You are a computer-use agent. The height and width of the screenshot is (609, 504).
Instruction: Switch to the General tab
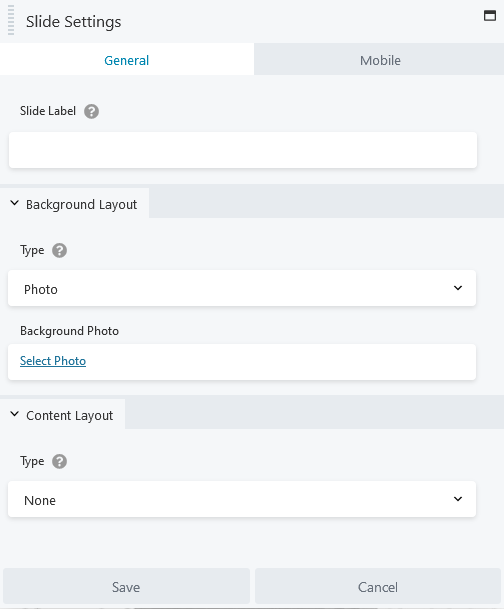[127, 59]
